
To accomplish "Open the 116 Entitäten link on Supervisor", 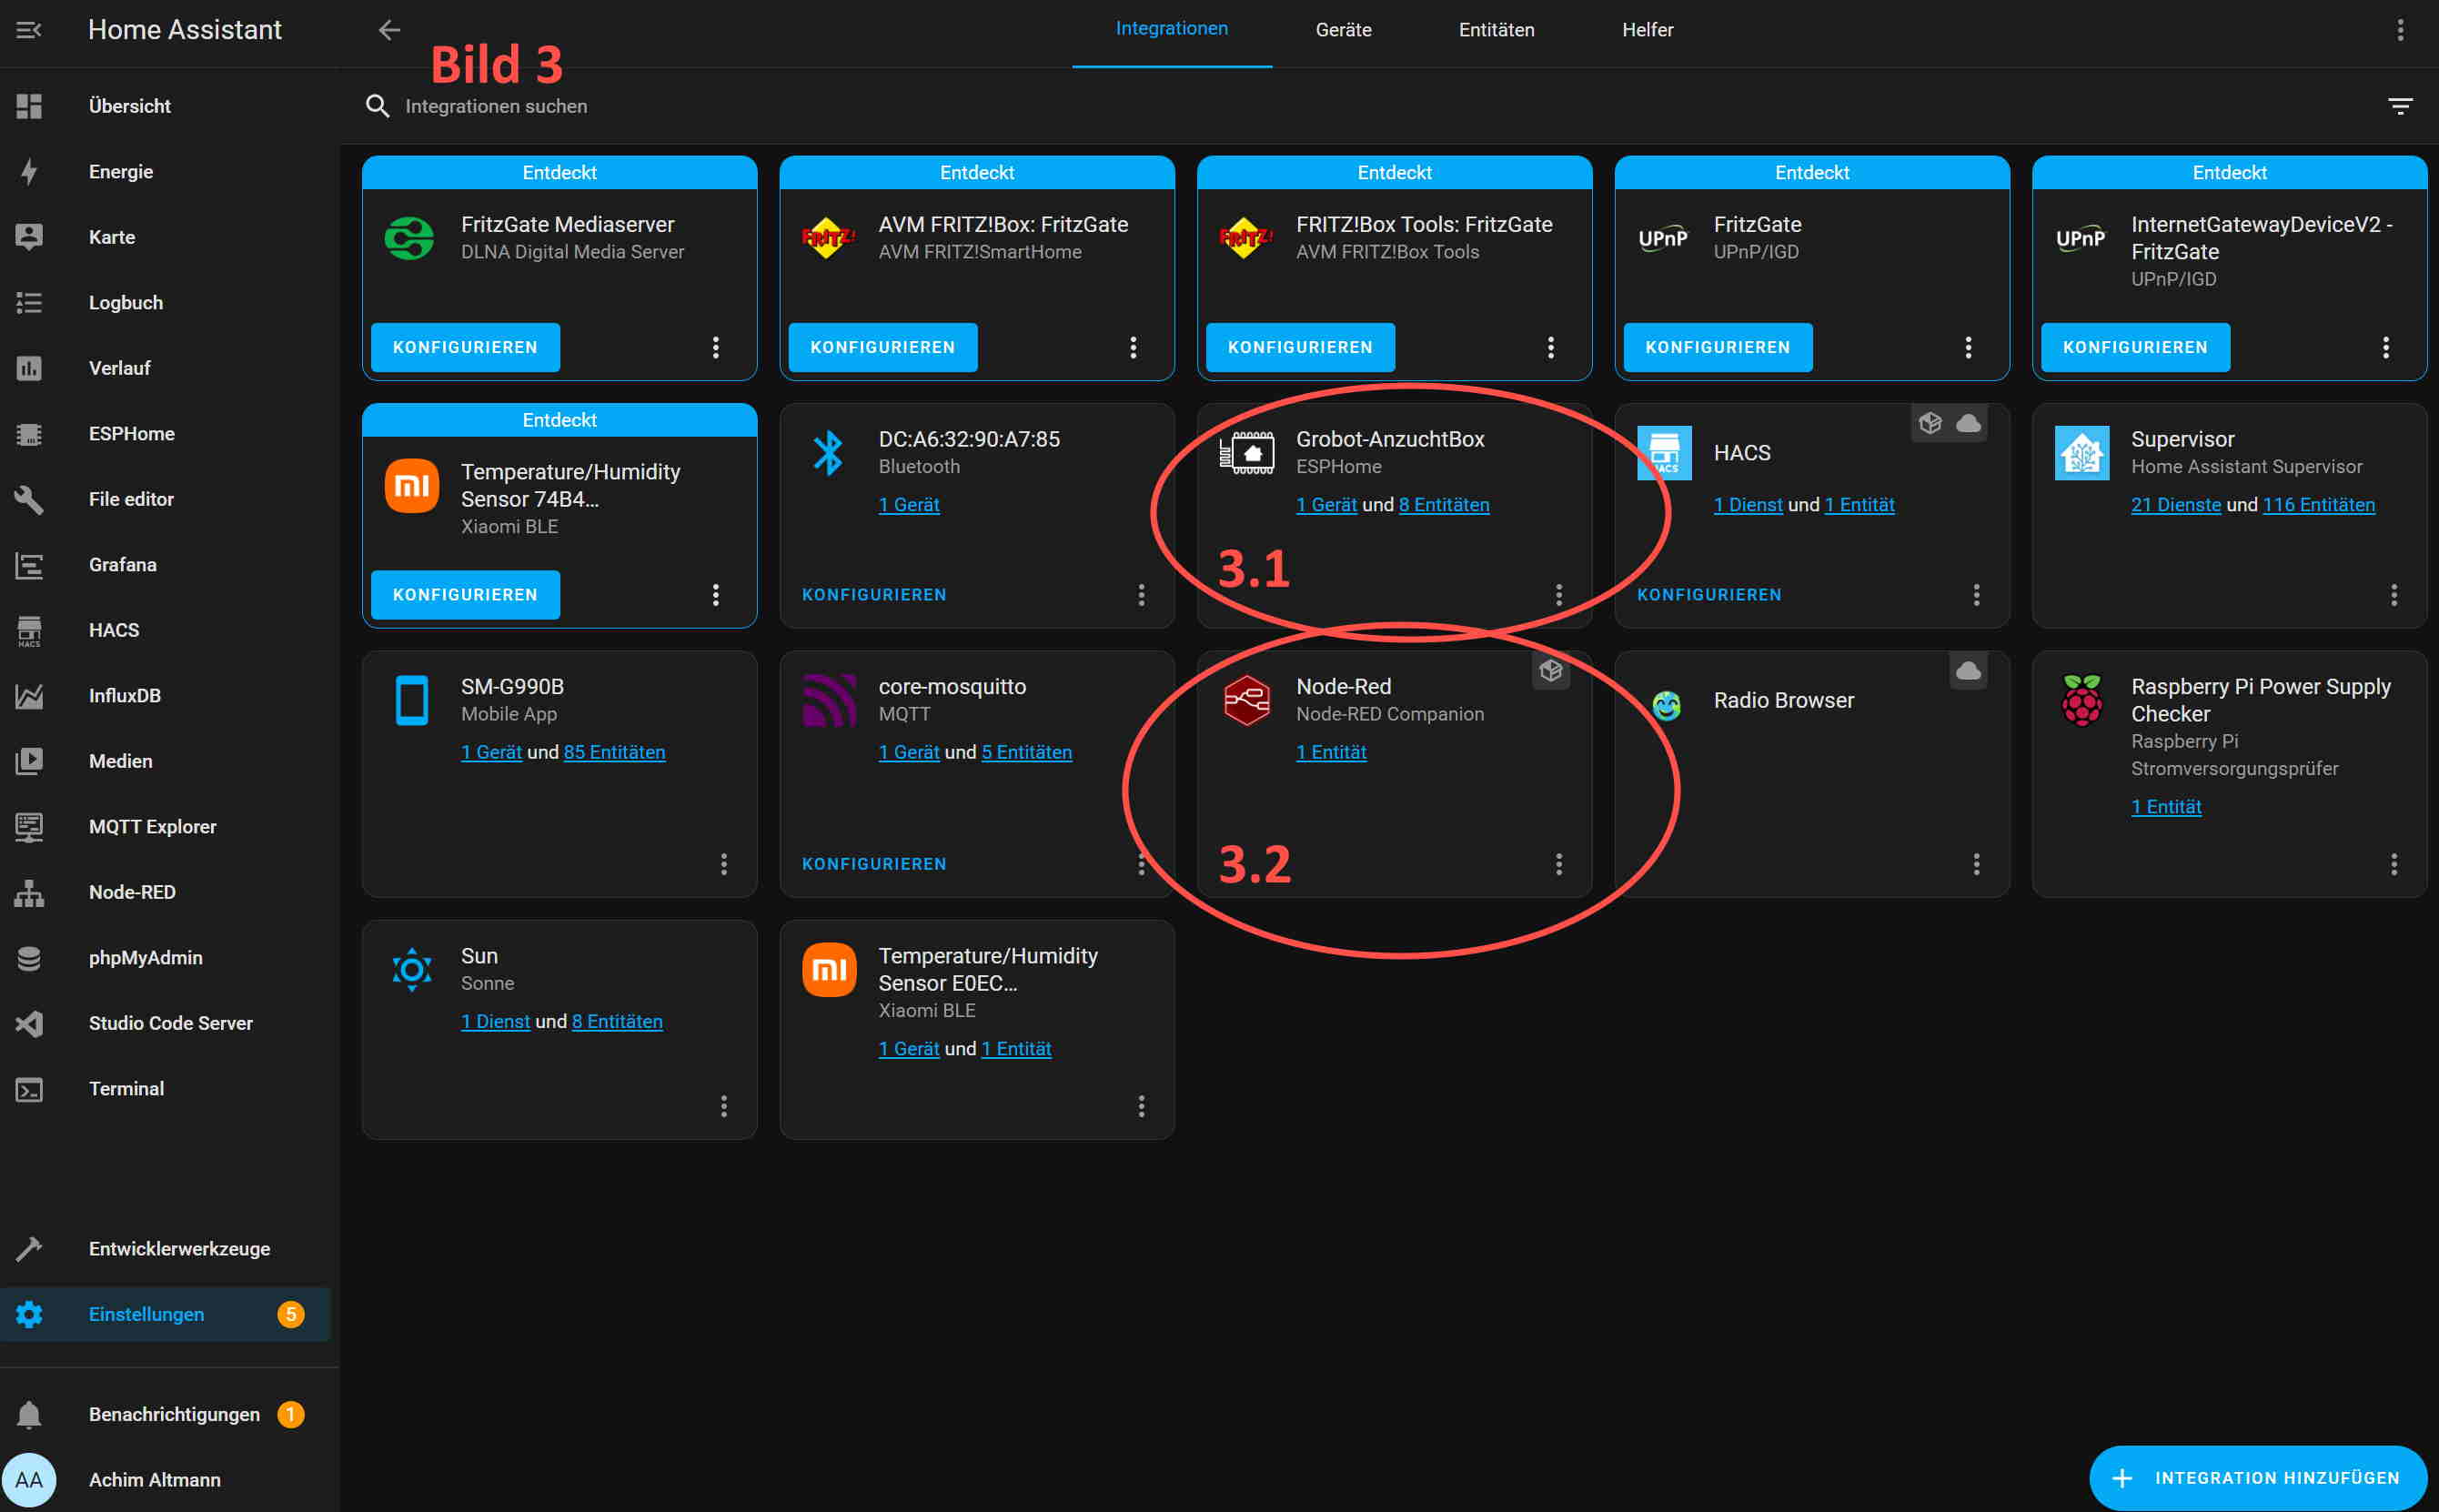I will [x=2319, y=504].
